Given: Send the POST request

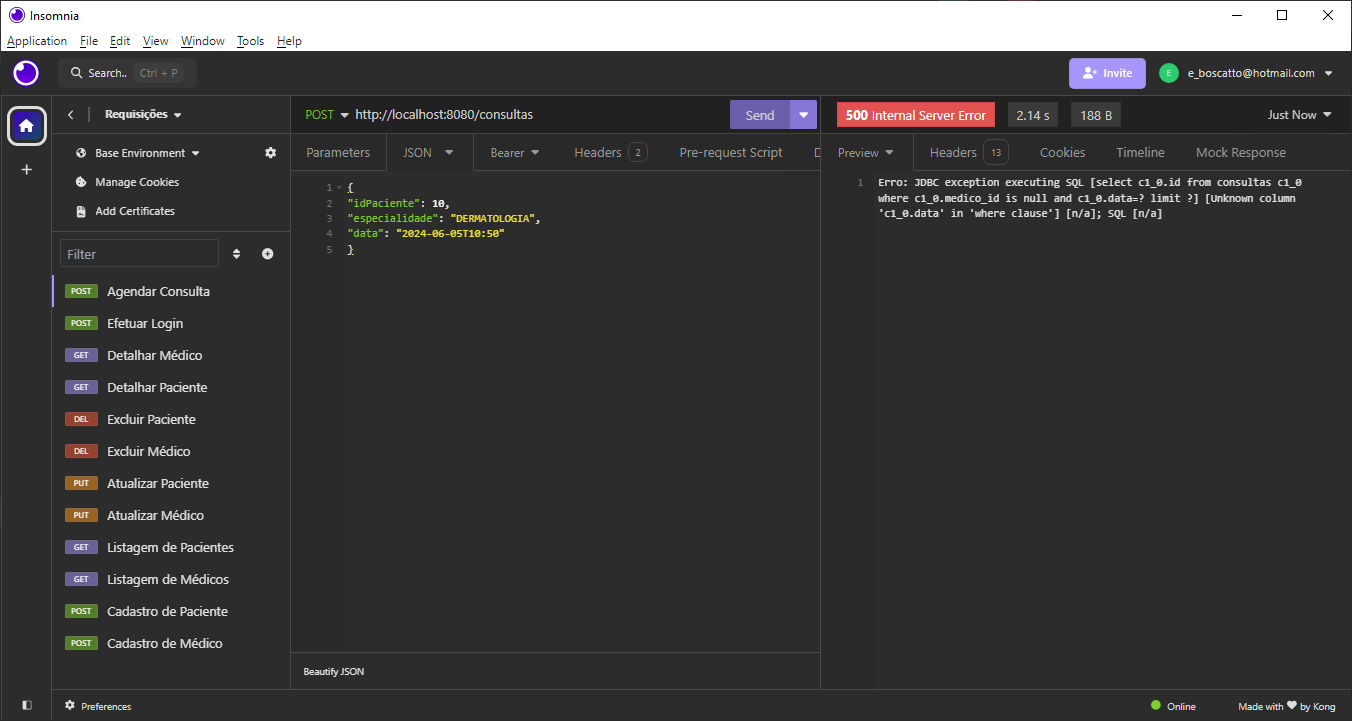Looking at the screenshot, I should click(x=760, y=115).
